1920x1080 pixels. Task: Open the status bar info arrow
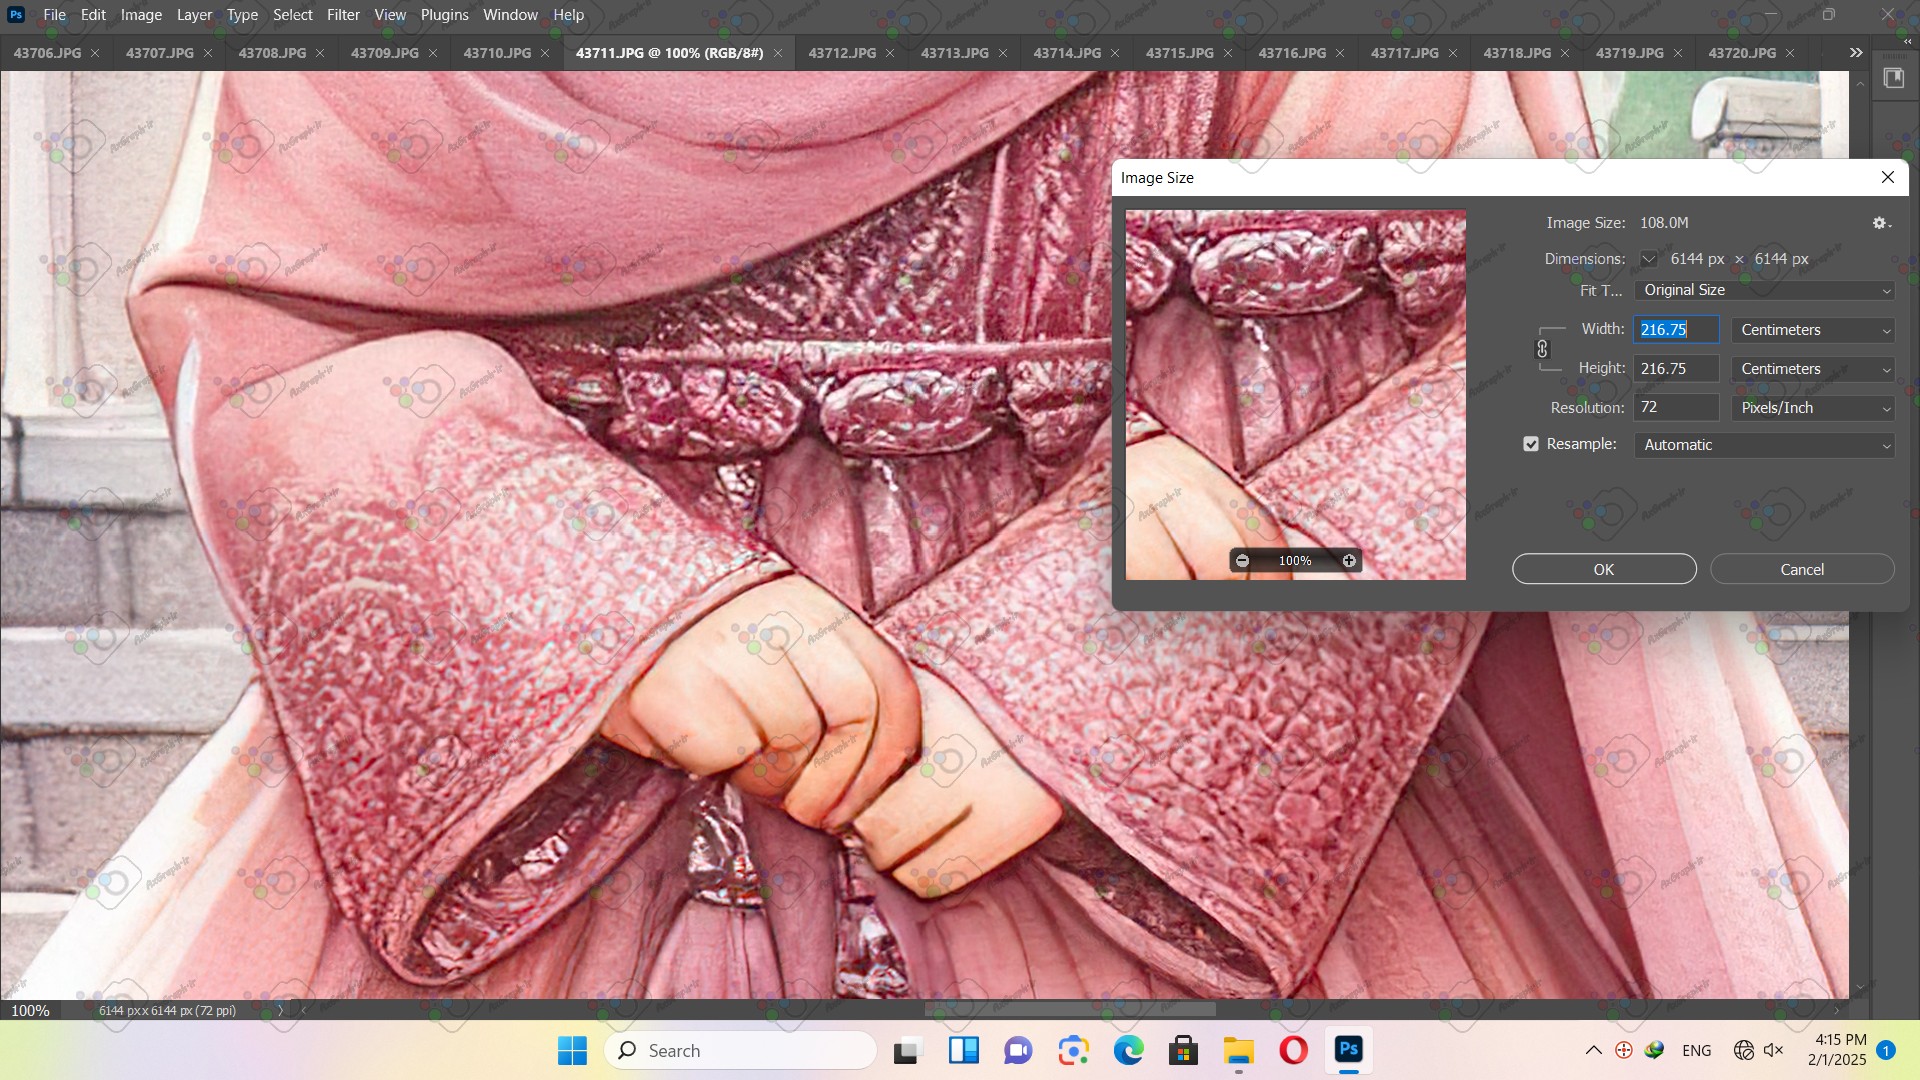pos(280,1010)
